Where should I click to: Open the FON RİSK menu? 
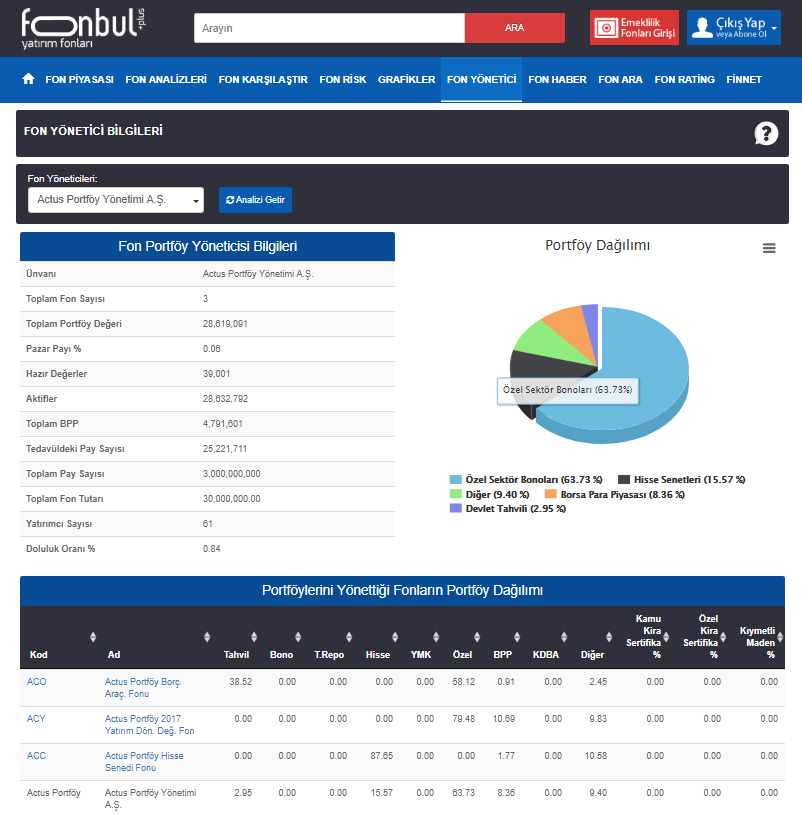click(x=343, y=80)
